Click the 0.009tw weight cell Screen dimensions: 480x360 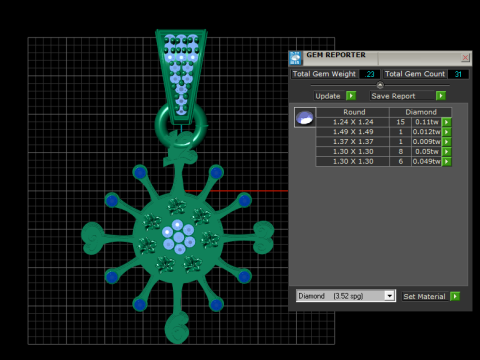pos(427,142)
